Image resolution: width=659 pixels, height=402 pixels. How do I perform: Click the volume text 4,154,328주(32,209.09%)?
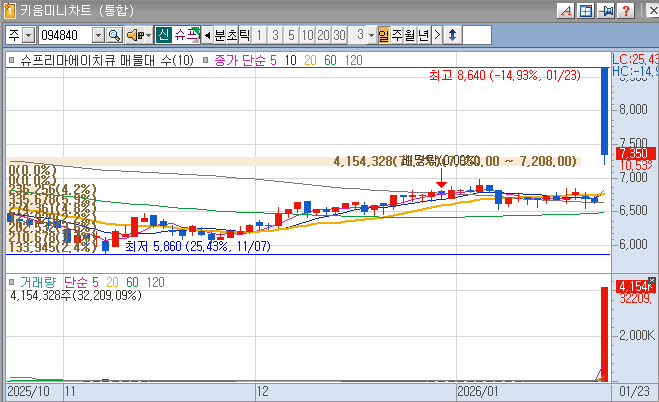(76, 295)
